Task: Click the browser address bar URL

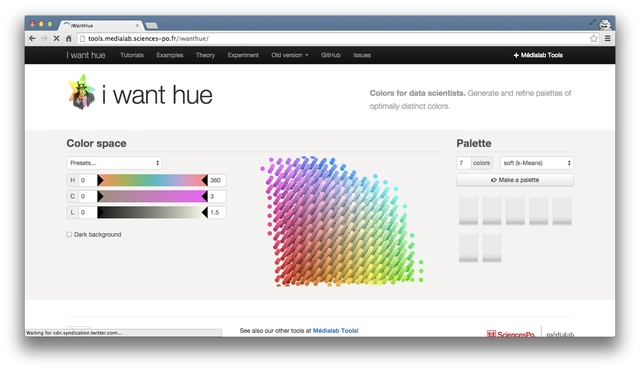Action: click(x=148, y=38)
